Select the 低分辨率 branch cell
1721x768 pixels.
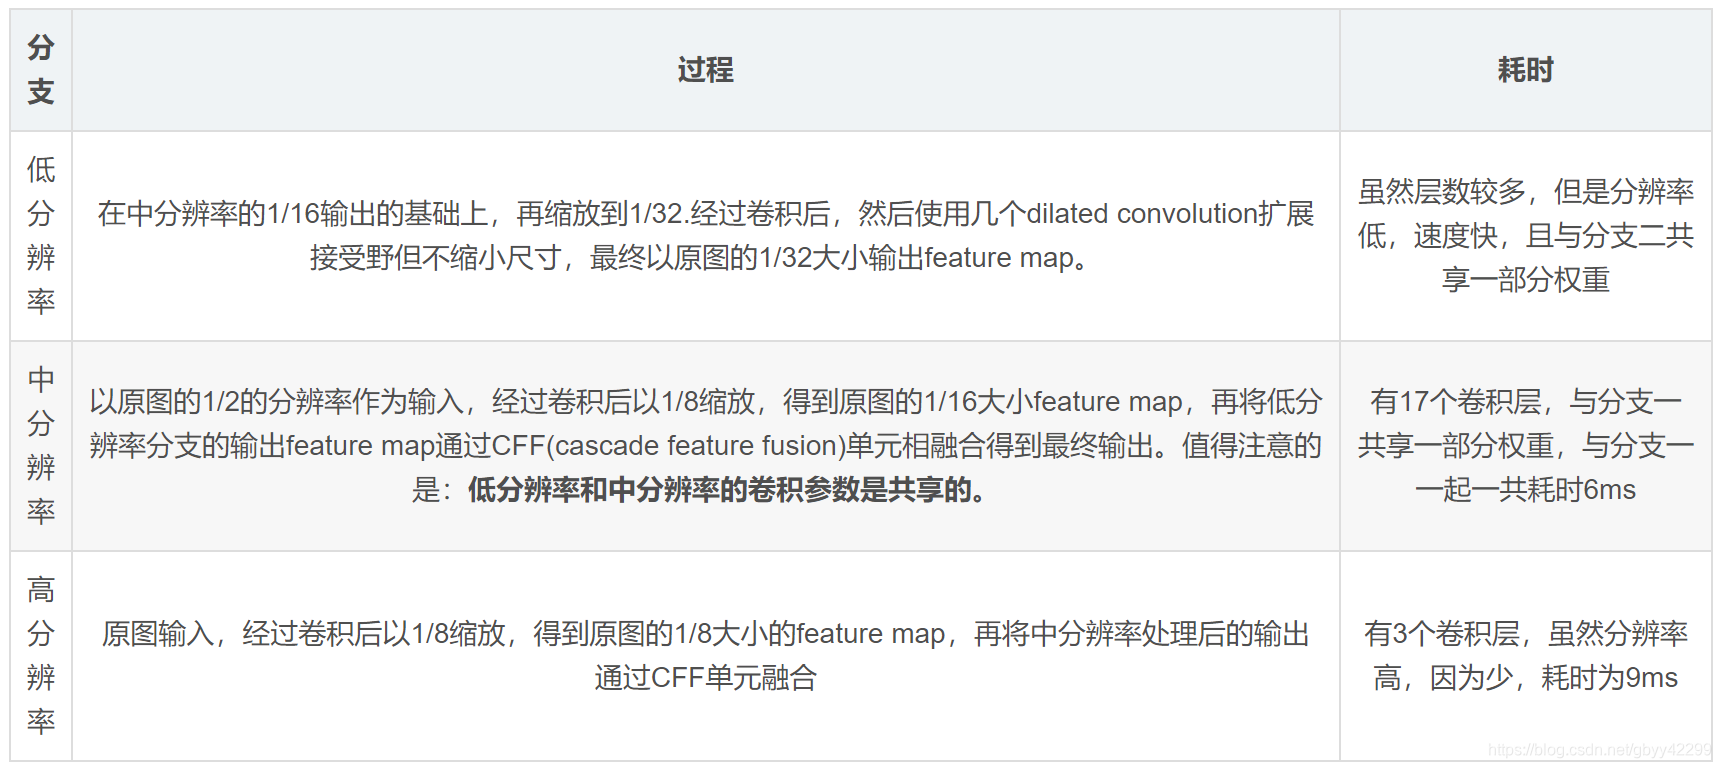(41, 236)
